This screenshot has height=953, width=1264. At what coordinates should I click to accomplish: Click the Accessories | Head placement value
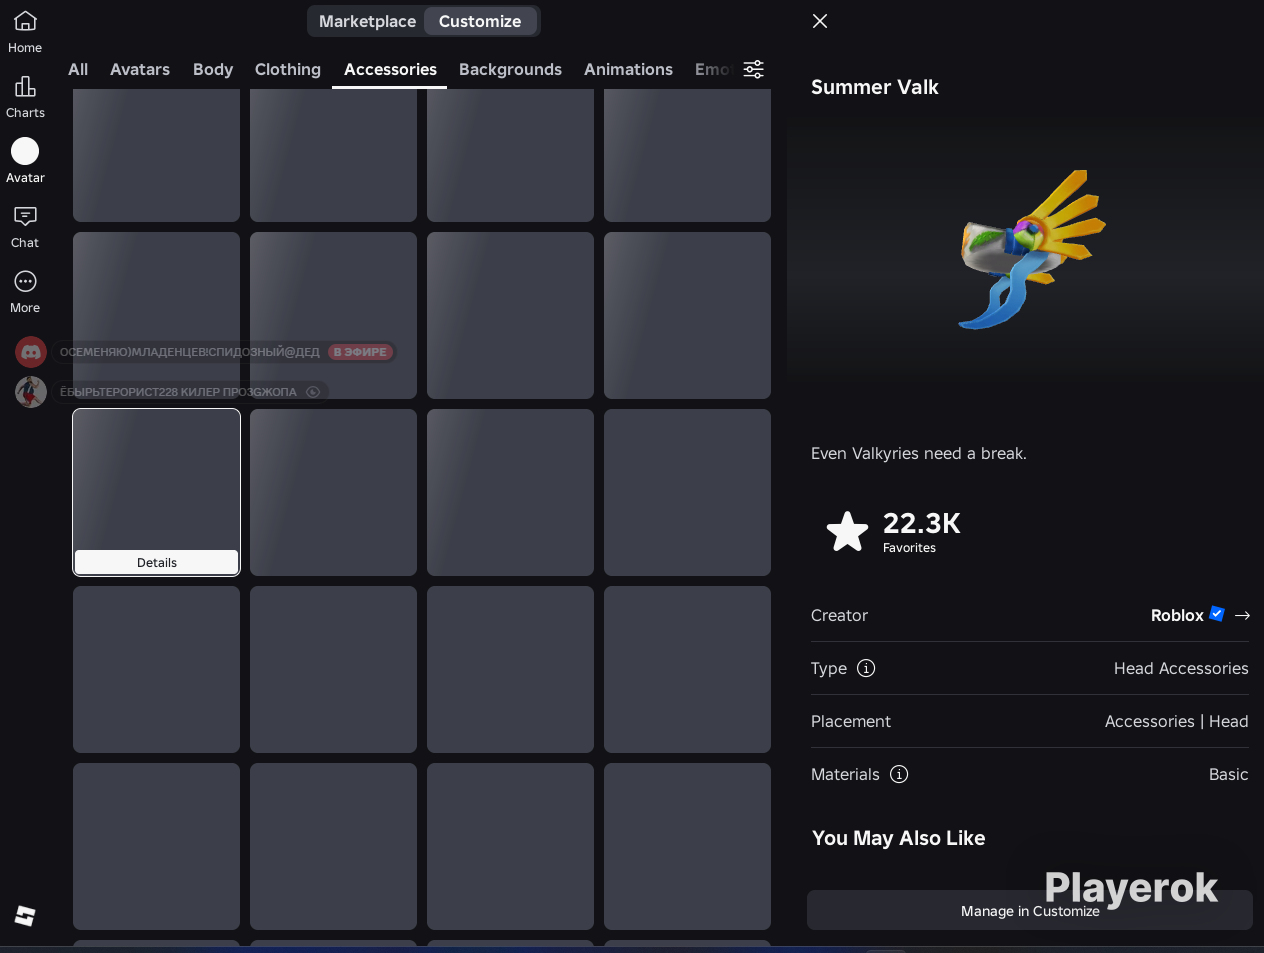point(1176,721)
